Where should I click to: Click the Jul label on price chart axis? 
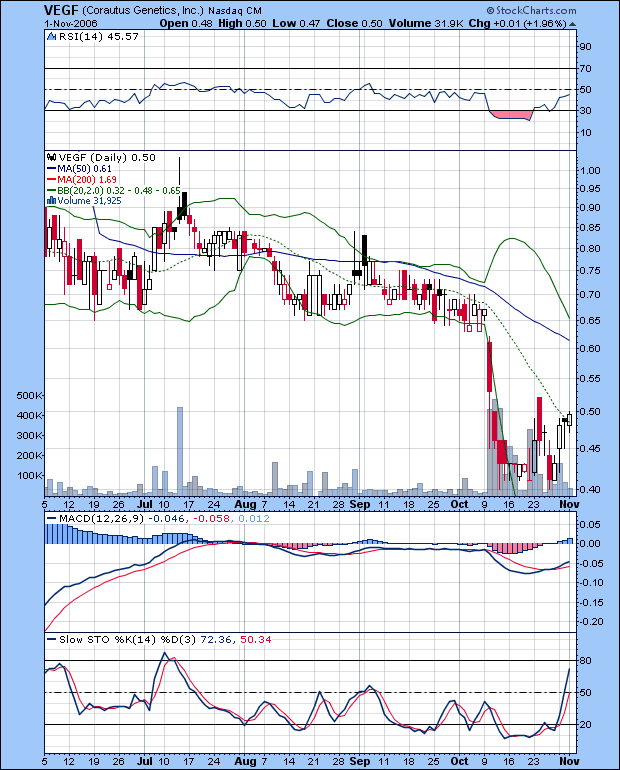click(x=144, y=504)
